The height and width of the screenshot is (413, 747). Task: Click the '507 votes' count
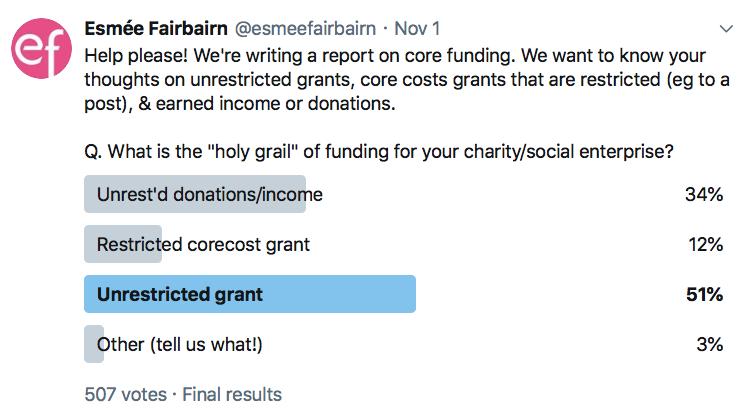coord(125,394)
